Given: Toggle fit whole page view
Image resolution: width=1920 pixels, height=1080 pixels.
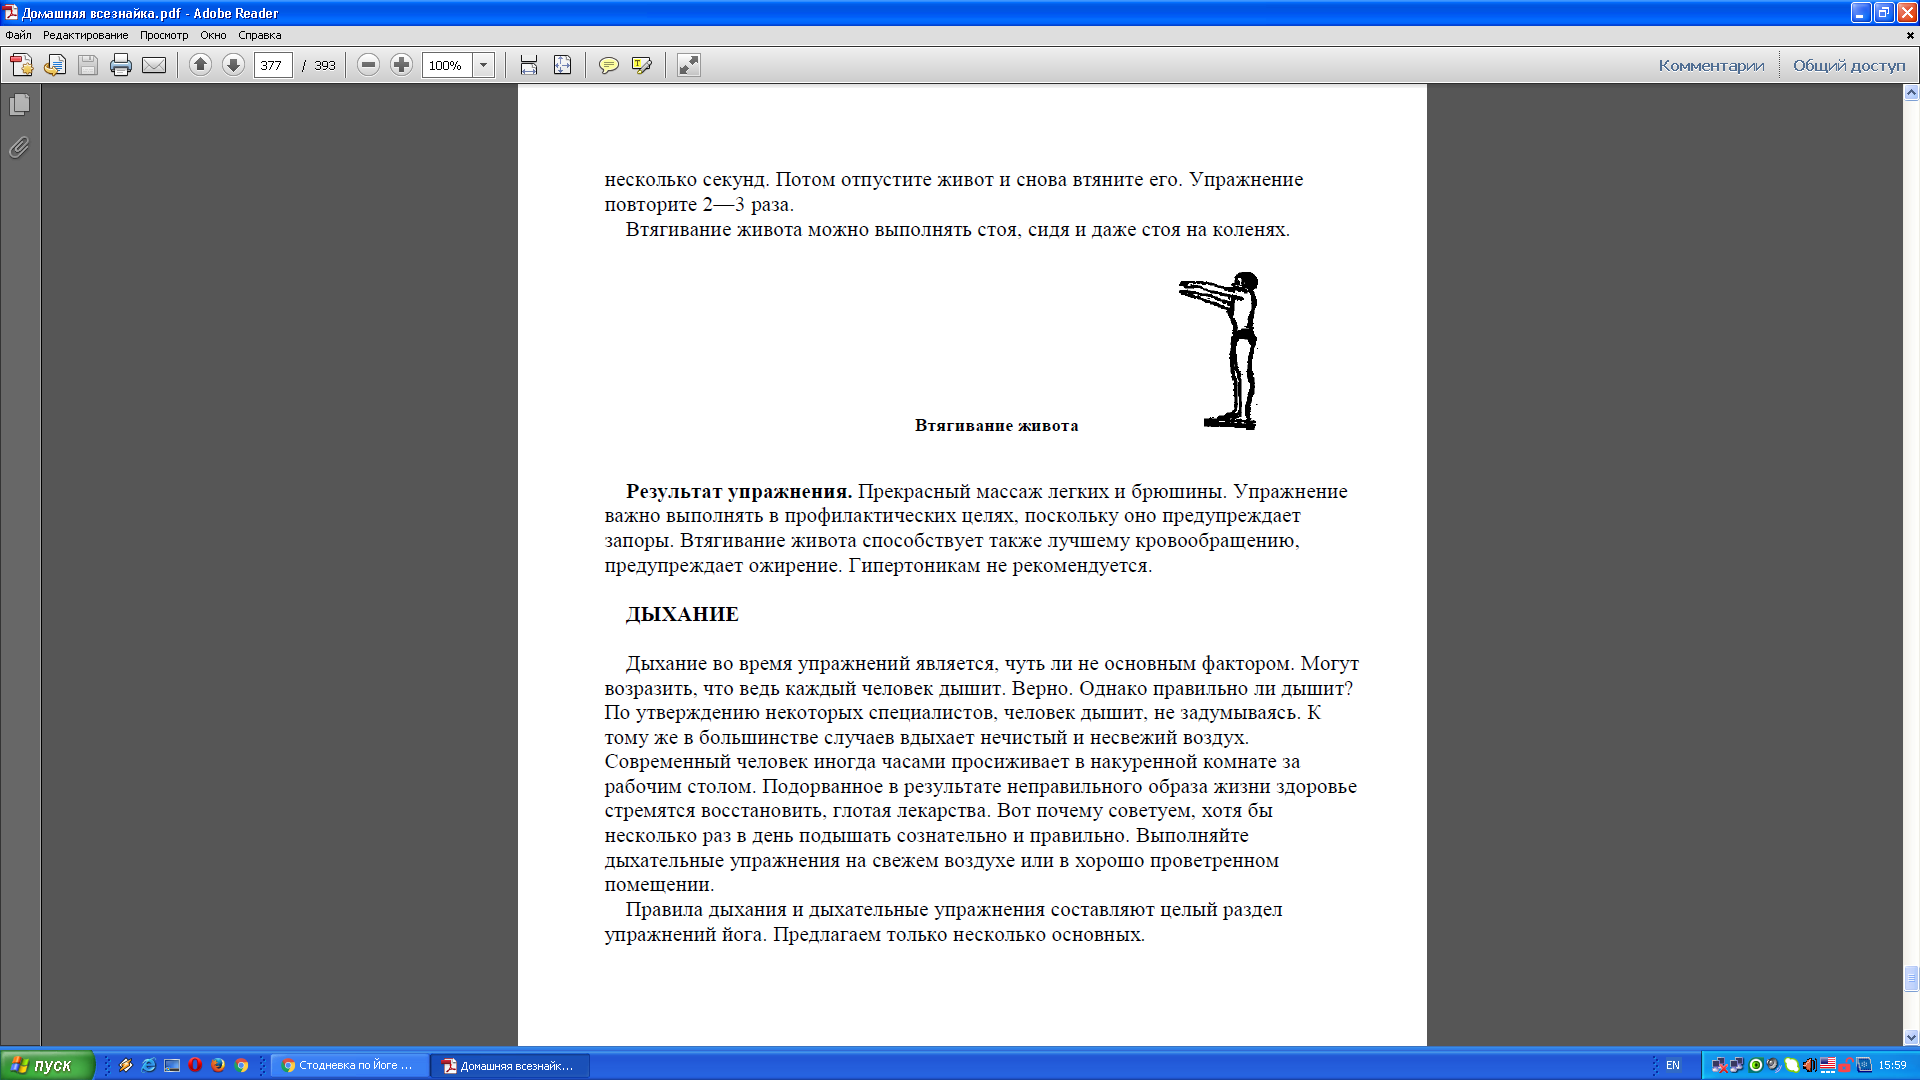Looking at the screenshot, I should (563, 65).
